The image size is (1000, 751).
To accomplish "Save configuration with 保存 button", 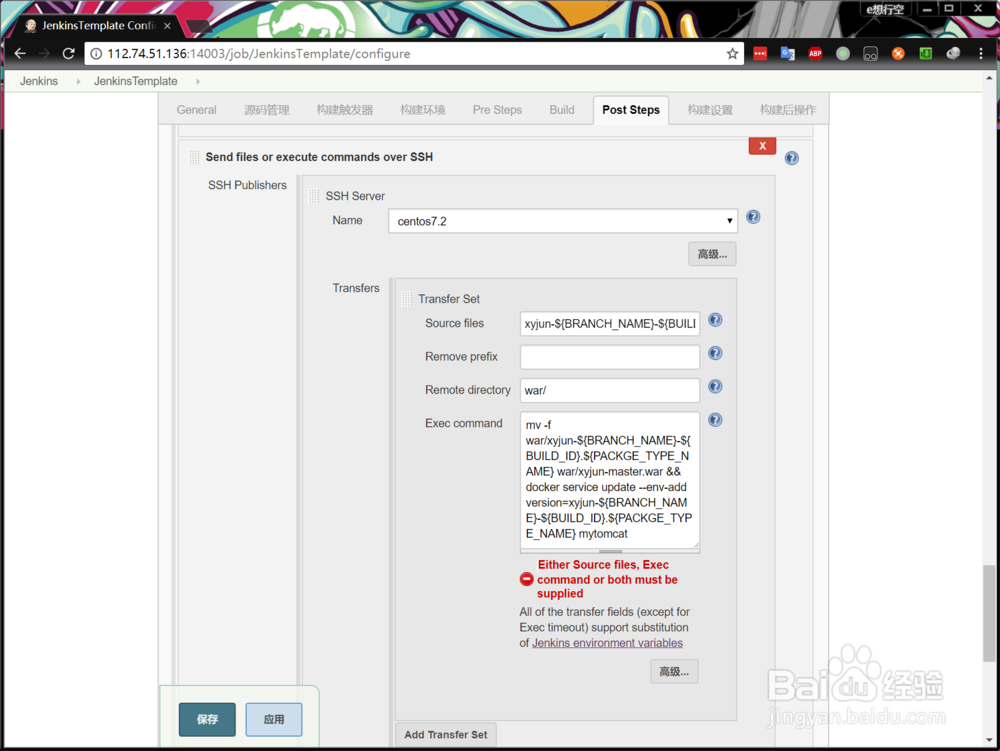I will [207, 719].
